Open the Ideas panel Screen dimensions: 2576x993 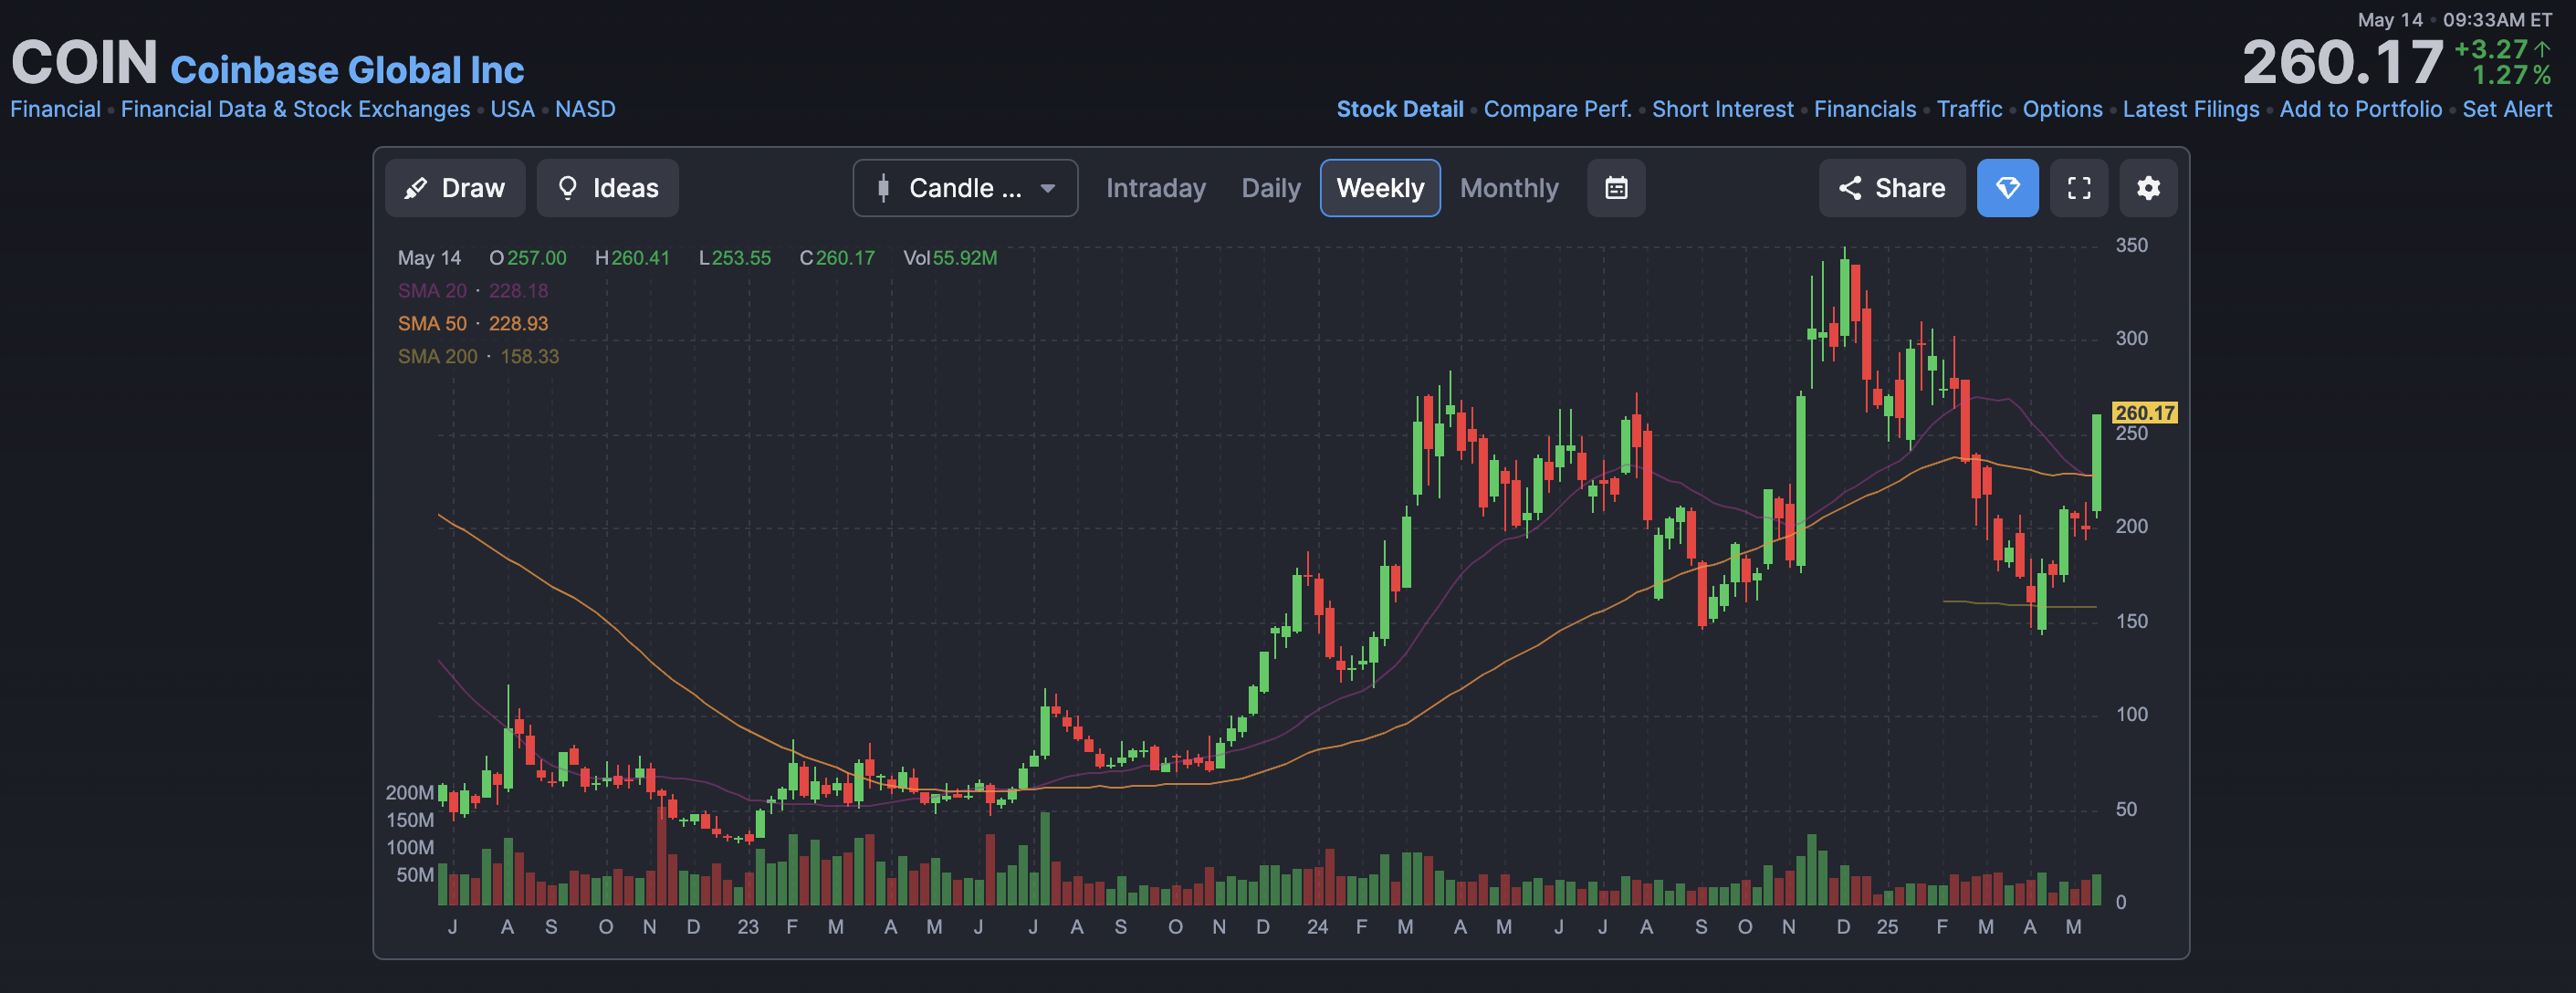tap(607, 188)
